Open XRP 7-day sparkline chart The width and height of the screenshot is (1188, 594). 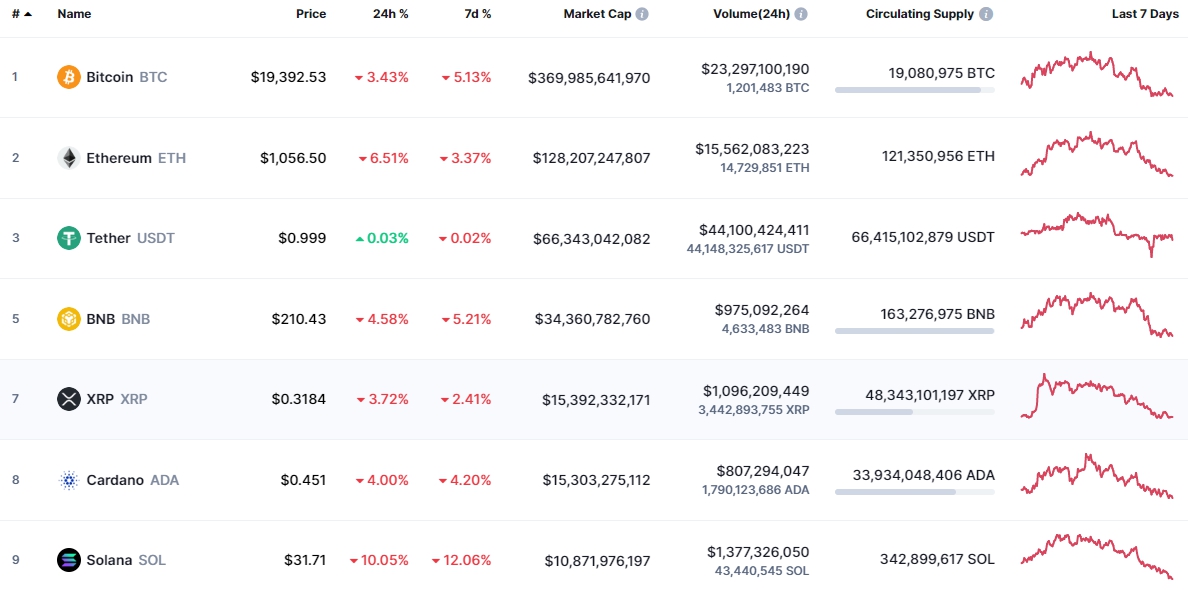point(1096,396)
